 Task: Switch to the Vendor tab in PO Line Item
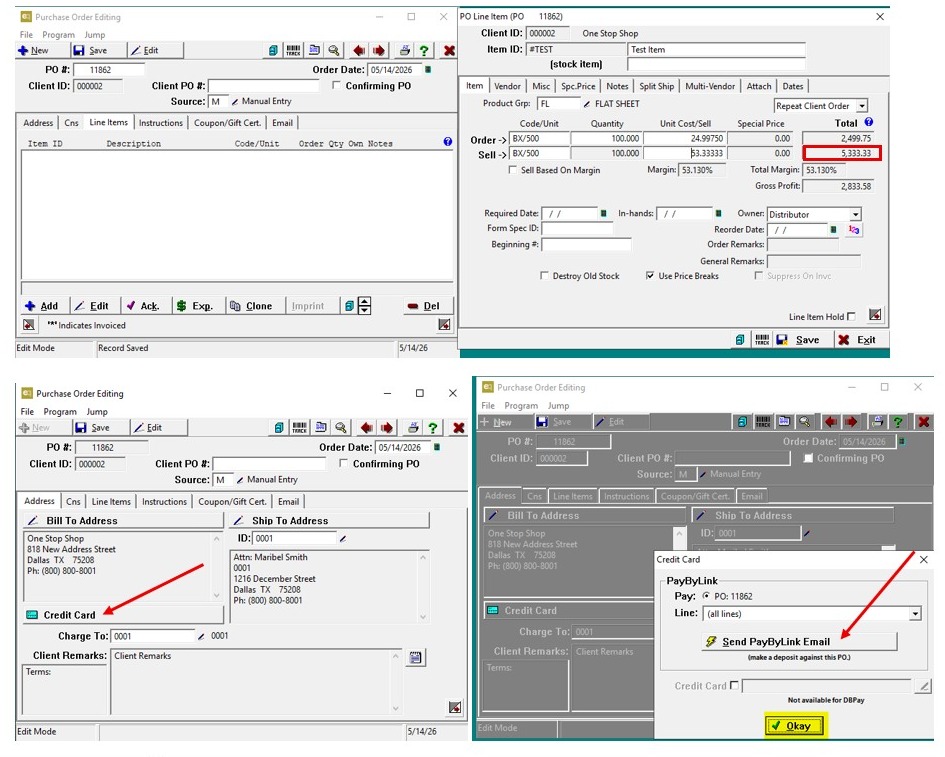click(x=507, y=86)
